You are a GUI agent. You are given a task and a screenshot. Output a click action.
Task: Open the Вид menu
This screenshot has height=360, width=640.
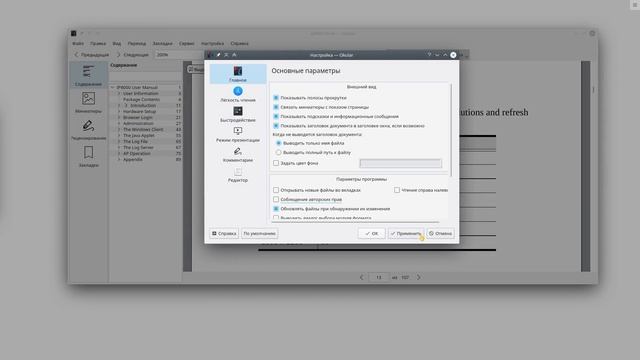[117, 43]
